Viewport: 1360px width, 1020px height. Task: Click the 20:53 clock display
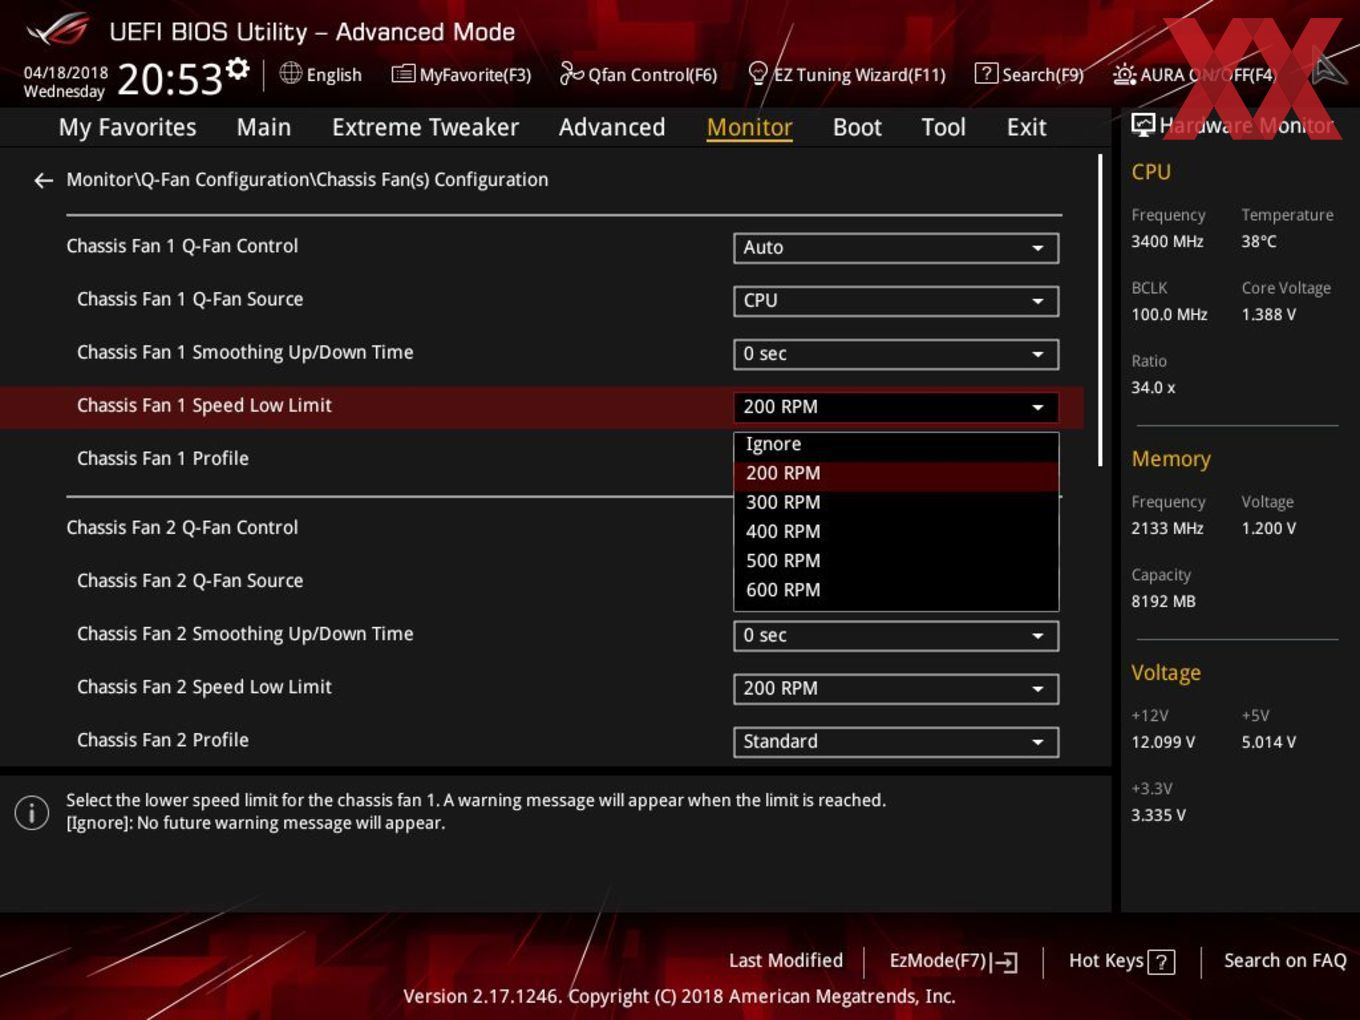[170, 79]
